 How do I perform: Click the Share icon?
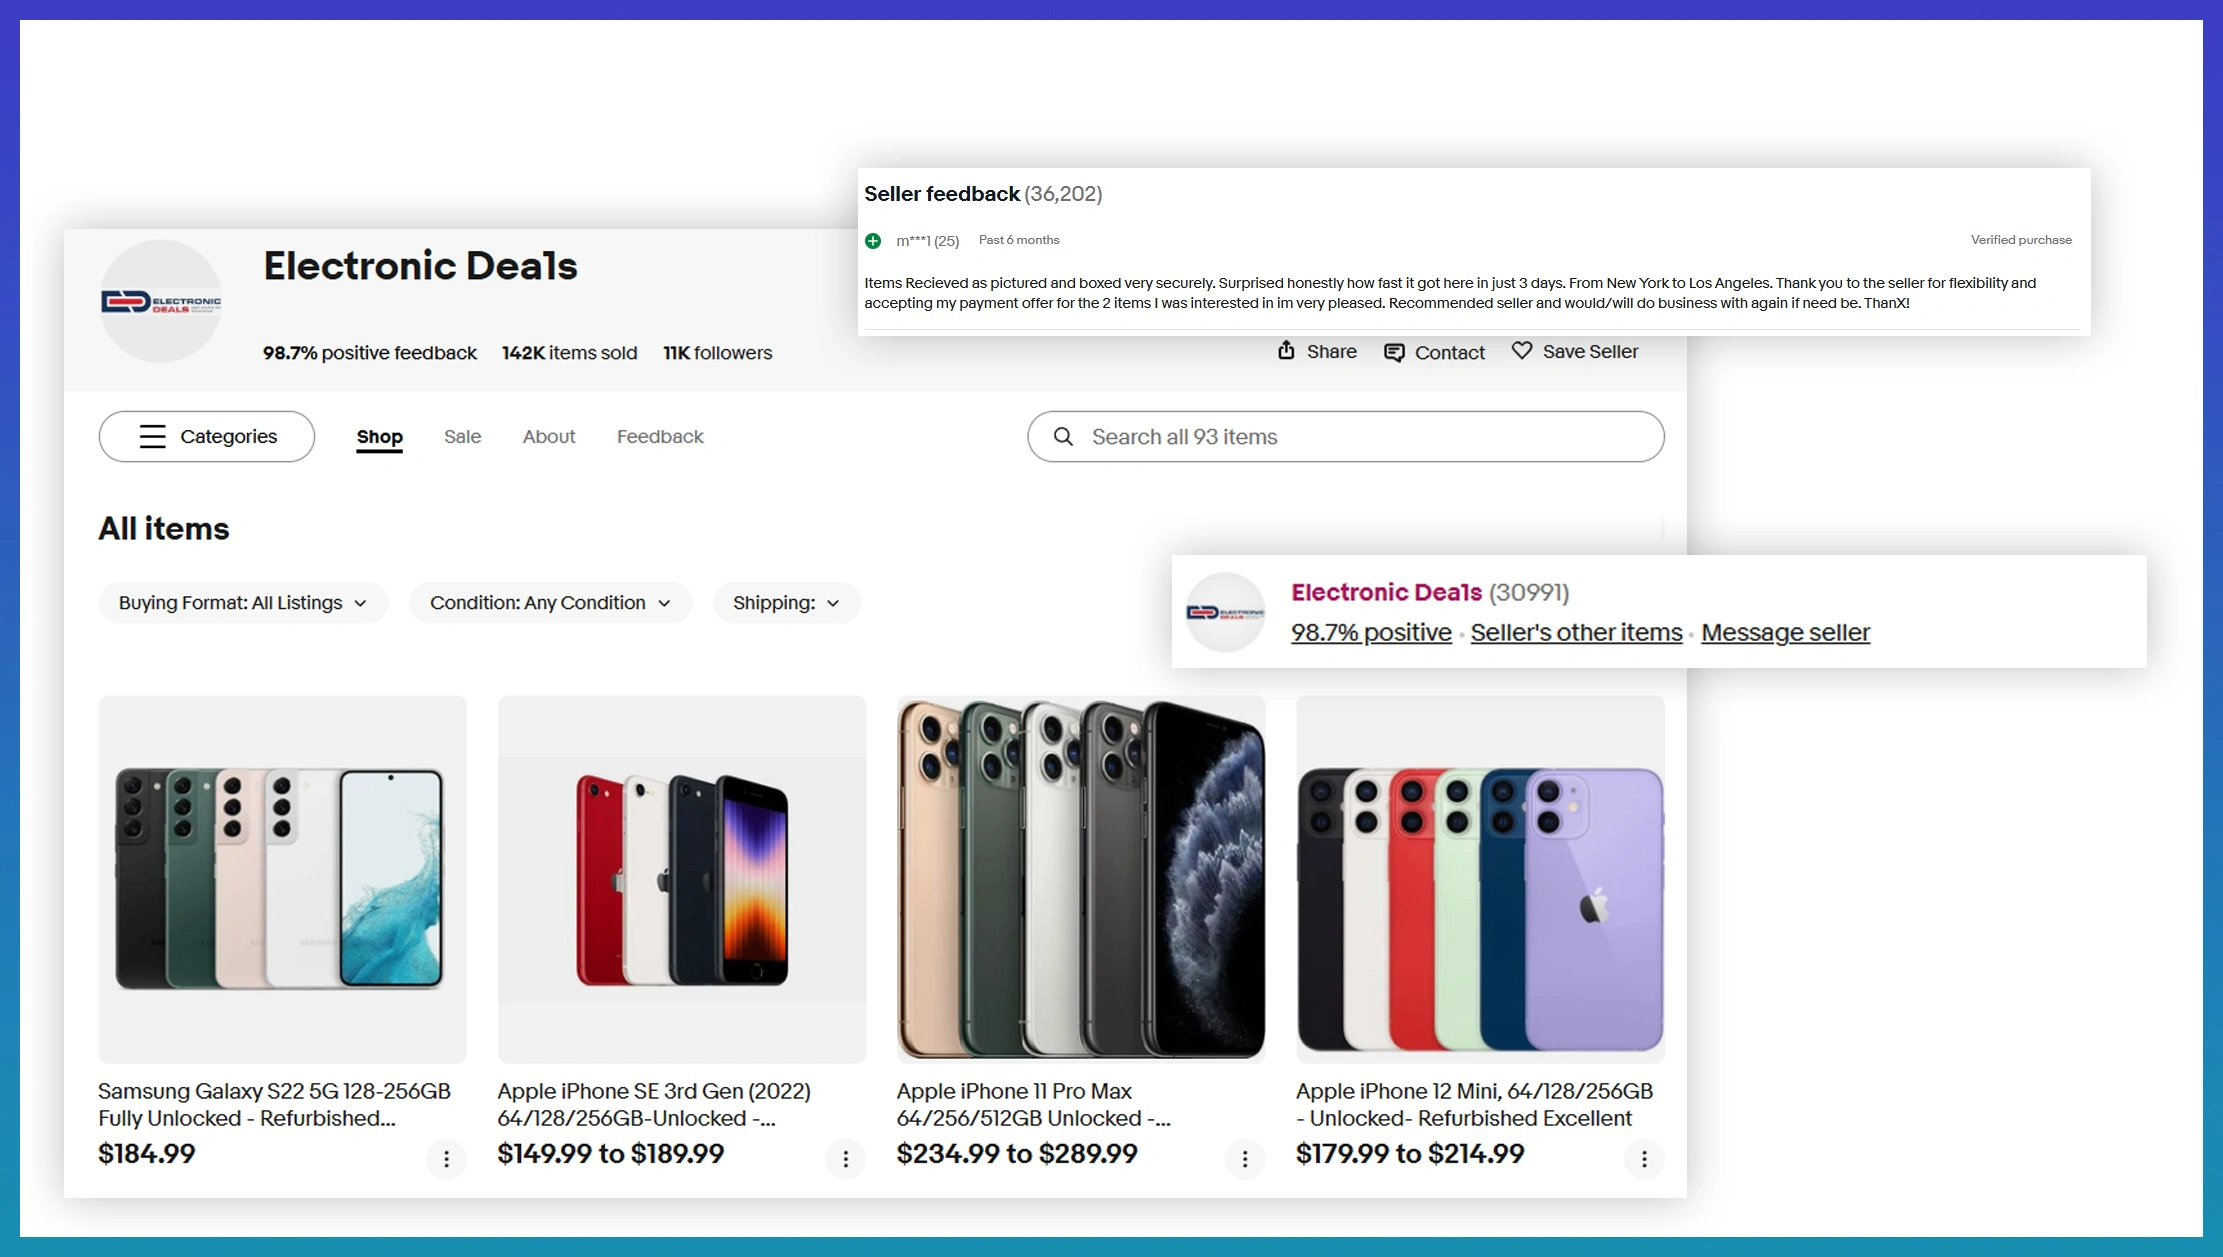(1286, 350)
